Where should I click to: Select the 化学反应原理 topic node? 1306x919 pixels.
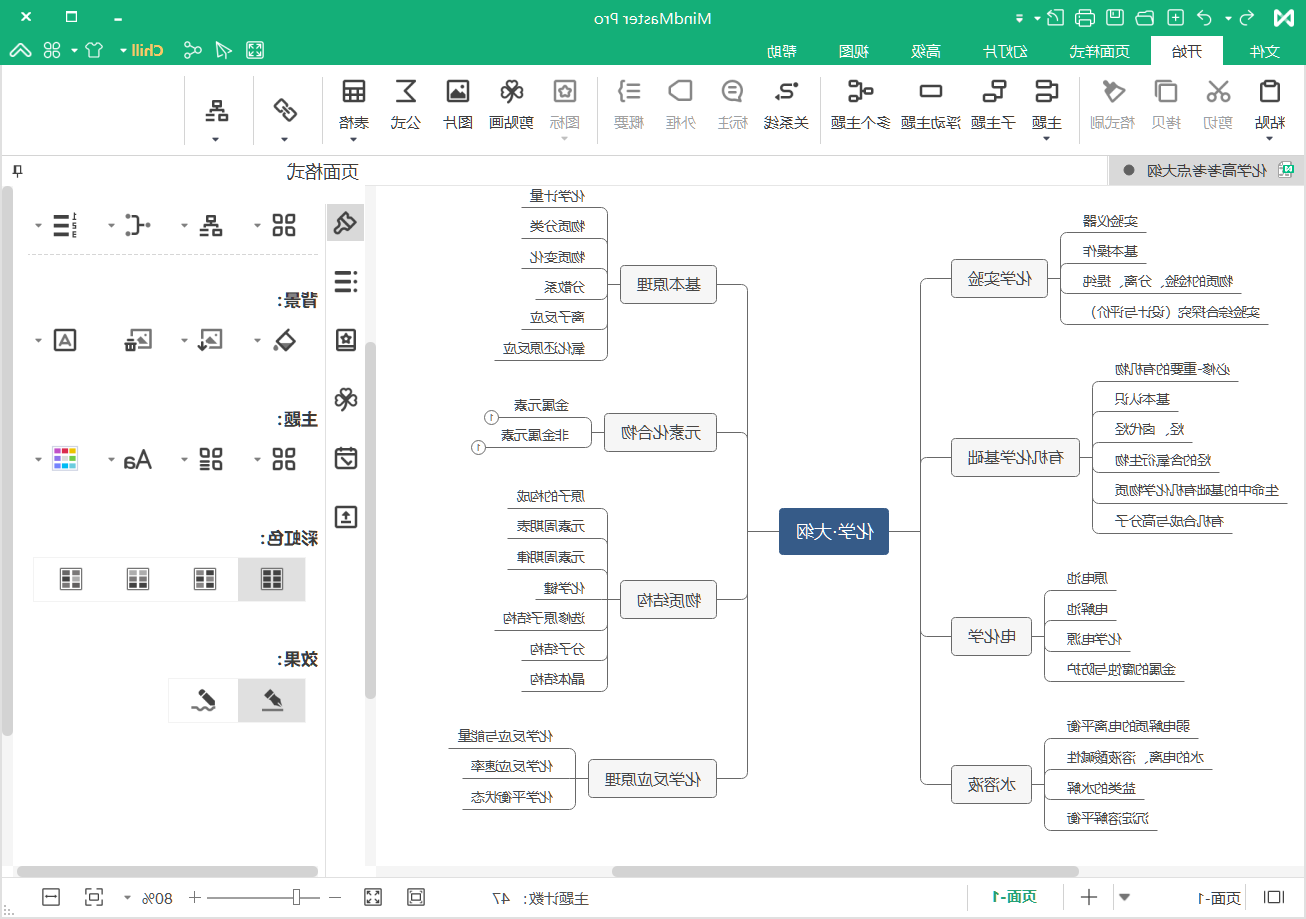tap(653, 778)
